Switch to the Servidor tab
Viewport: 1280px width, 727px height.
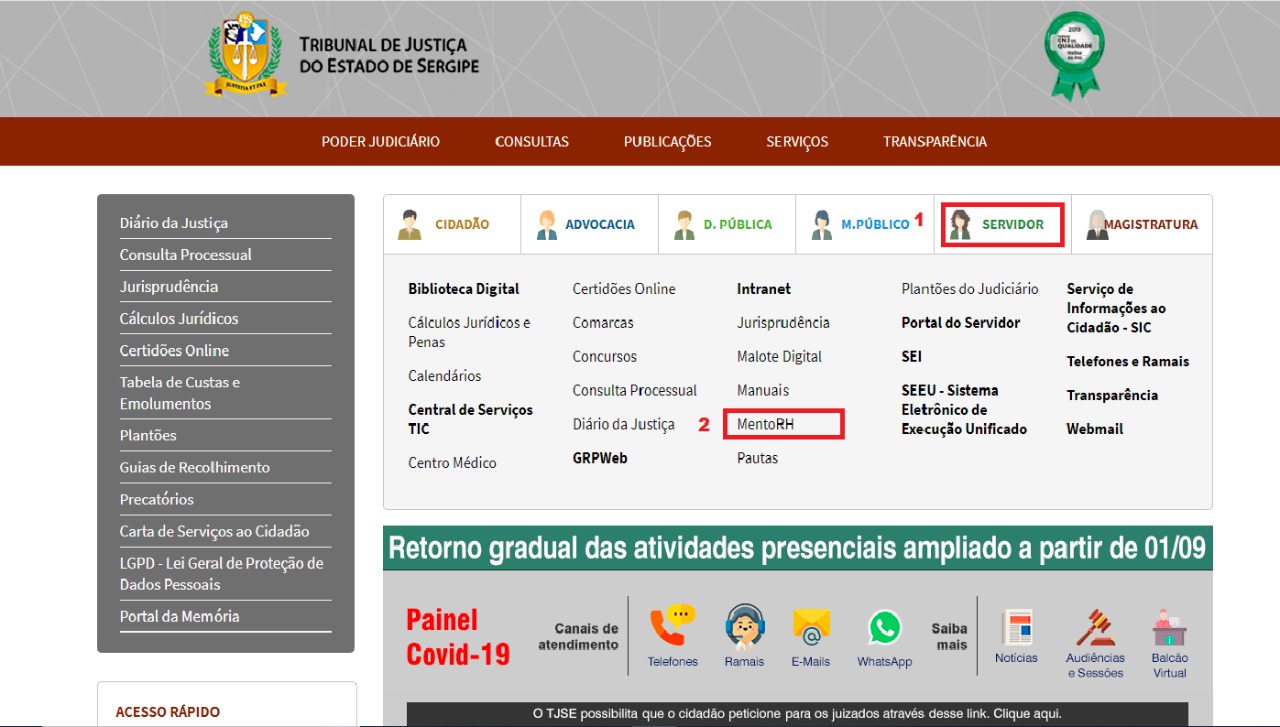[x=1002, y=224]
